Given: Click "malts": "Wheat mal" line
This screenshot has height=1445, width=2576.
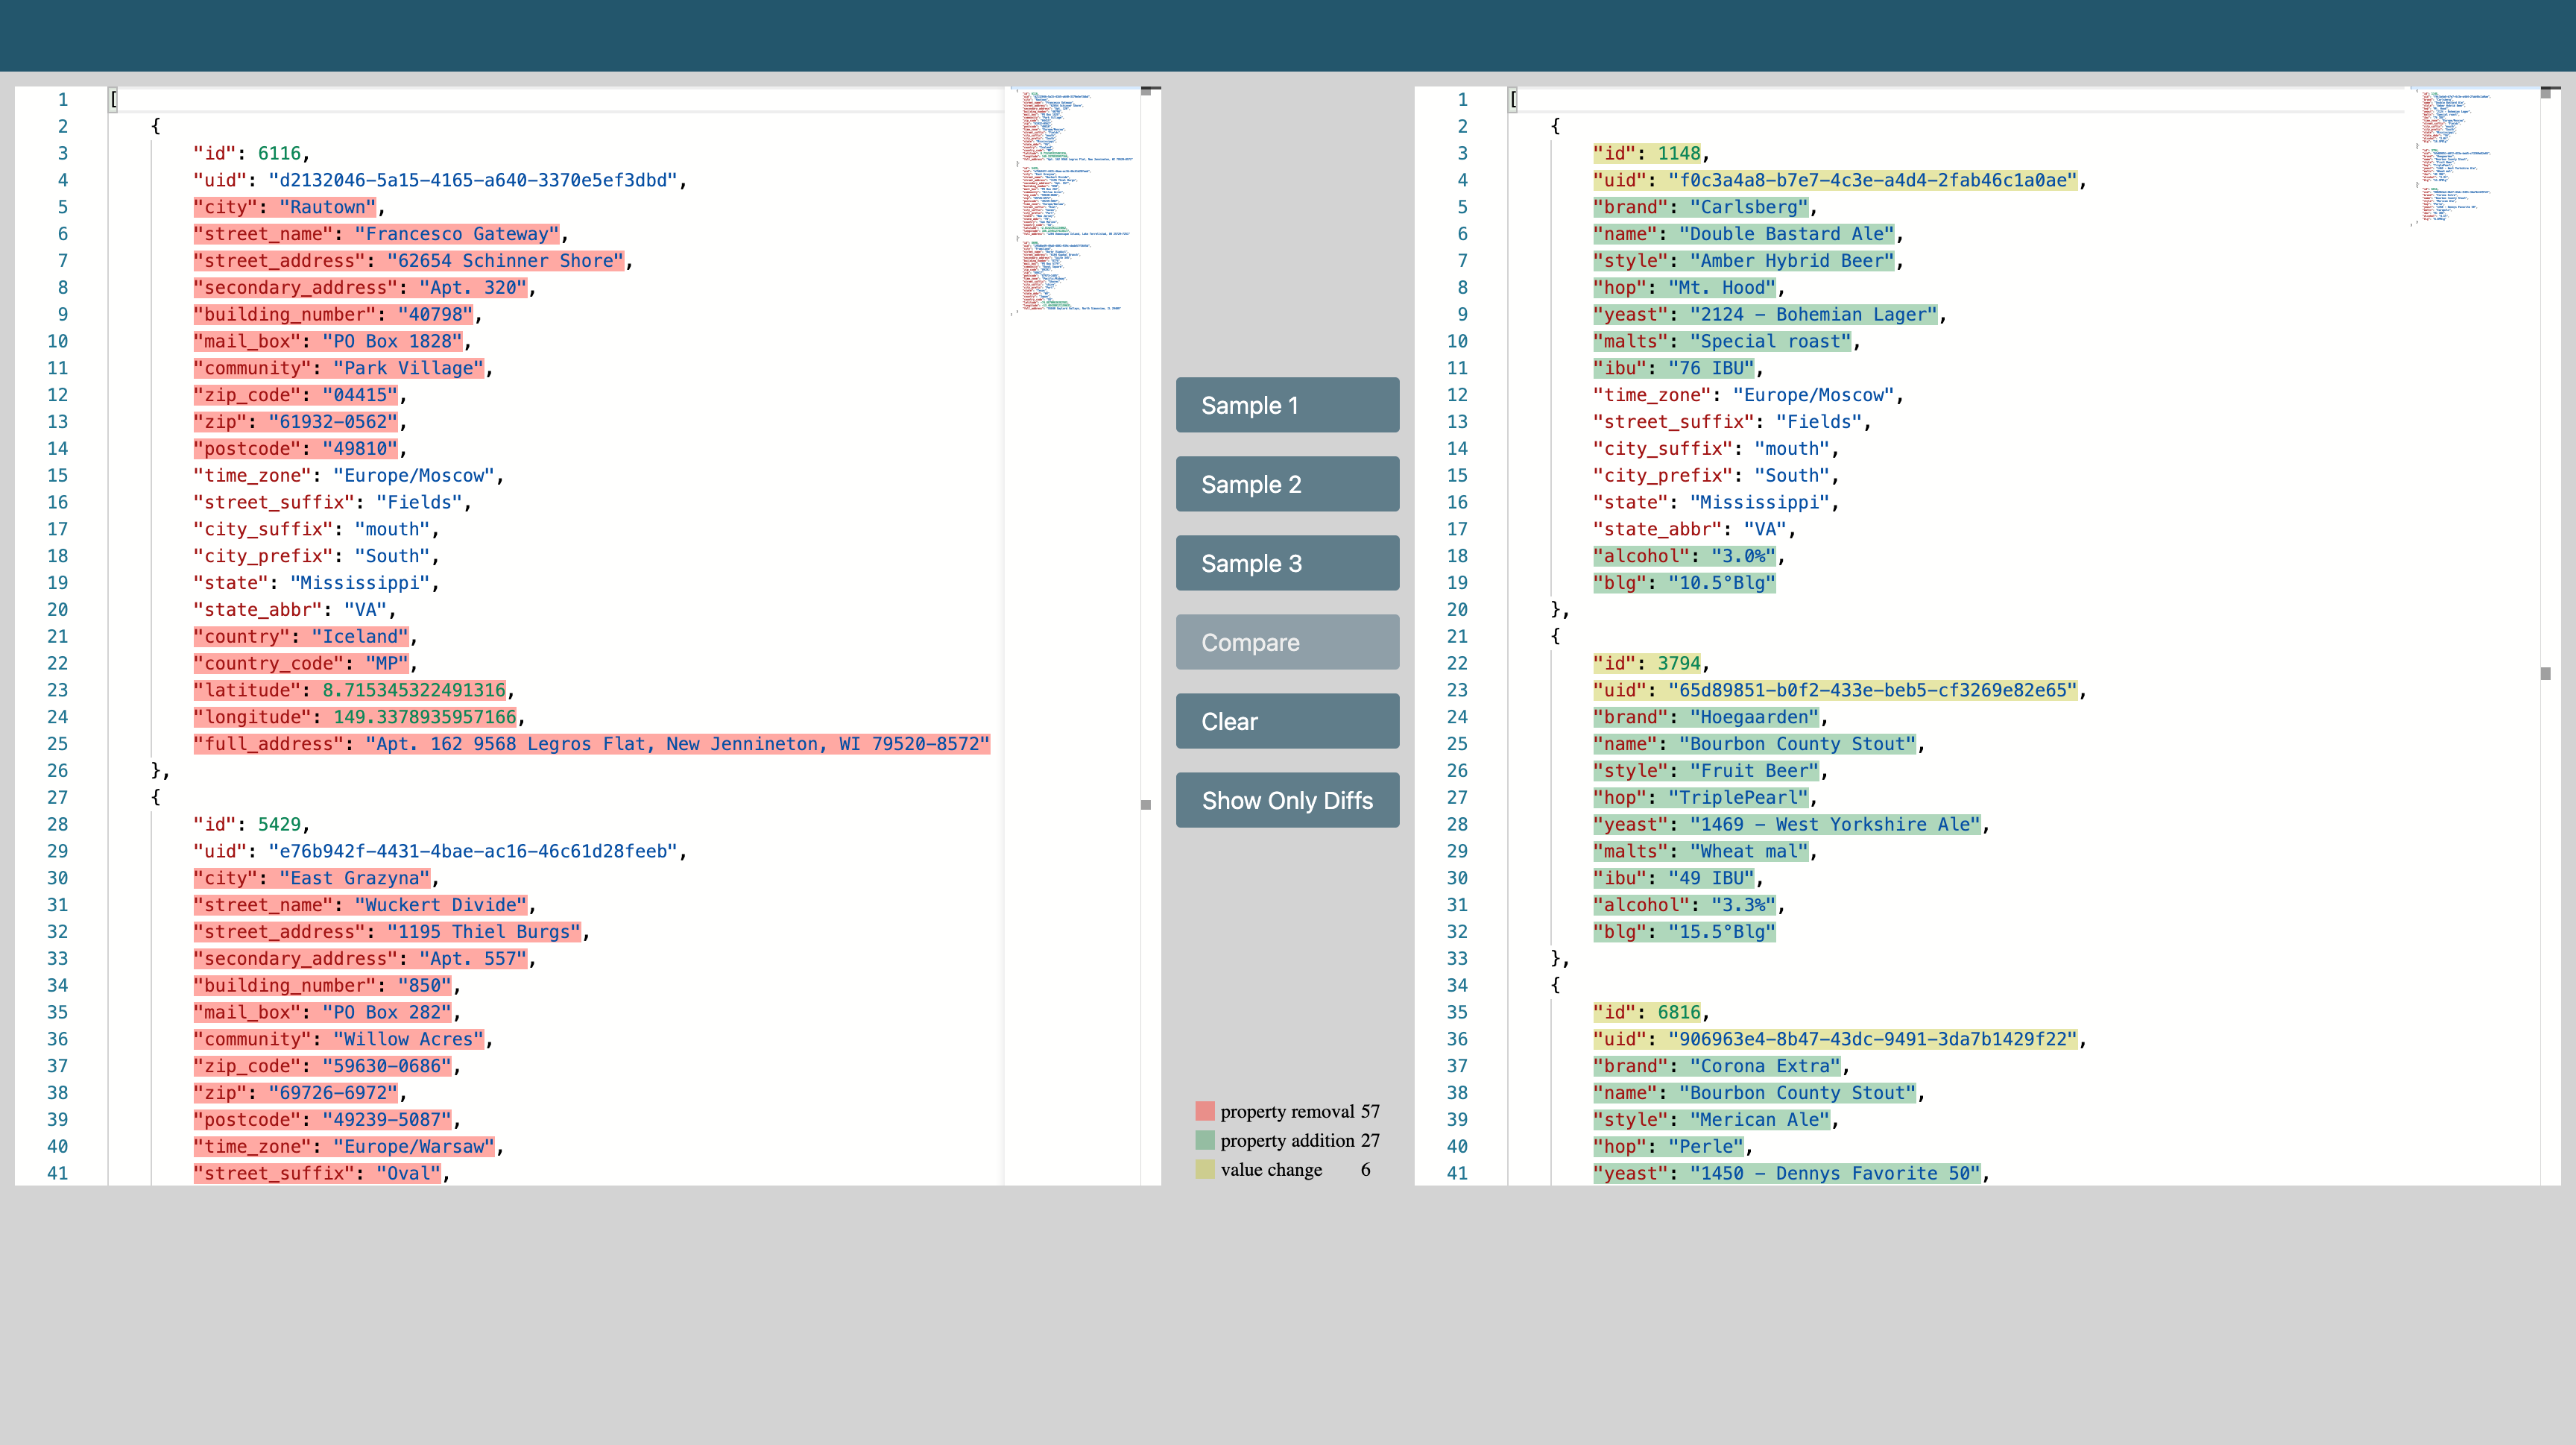Looking at the screenshot, I should [1701, 851].
